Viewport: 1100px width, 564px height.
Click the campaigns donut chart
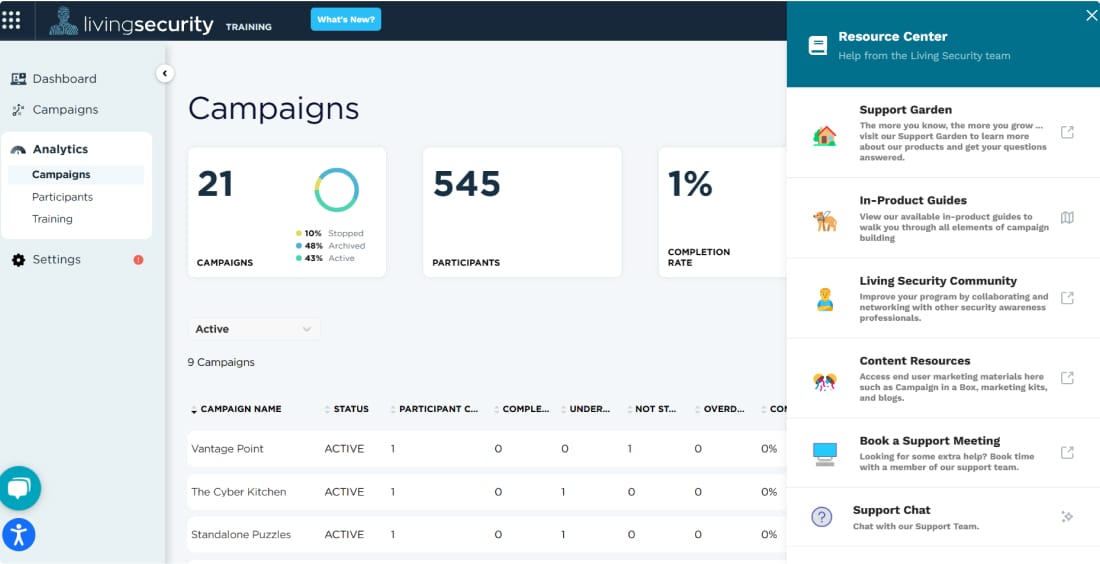click(x=337, y=189)
